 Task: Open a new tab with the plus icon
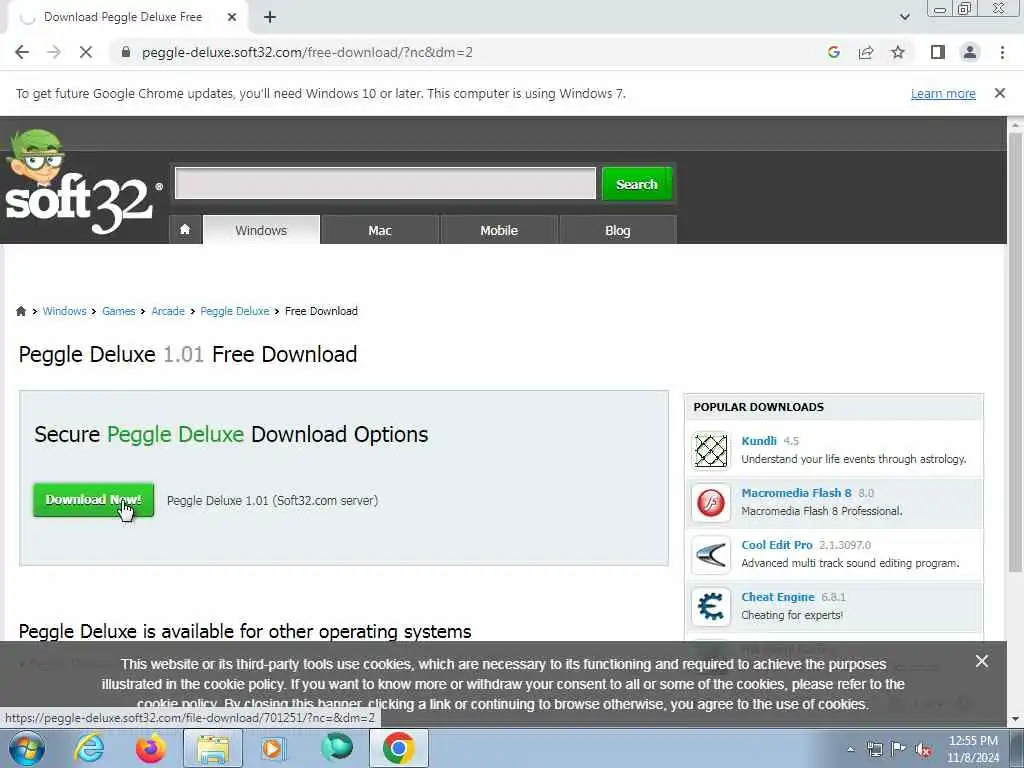(x=270, y=18)
